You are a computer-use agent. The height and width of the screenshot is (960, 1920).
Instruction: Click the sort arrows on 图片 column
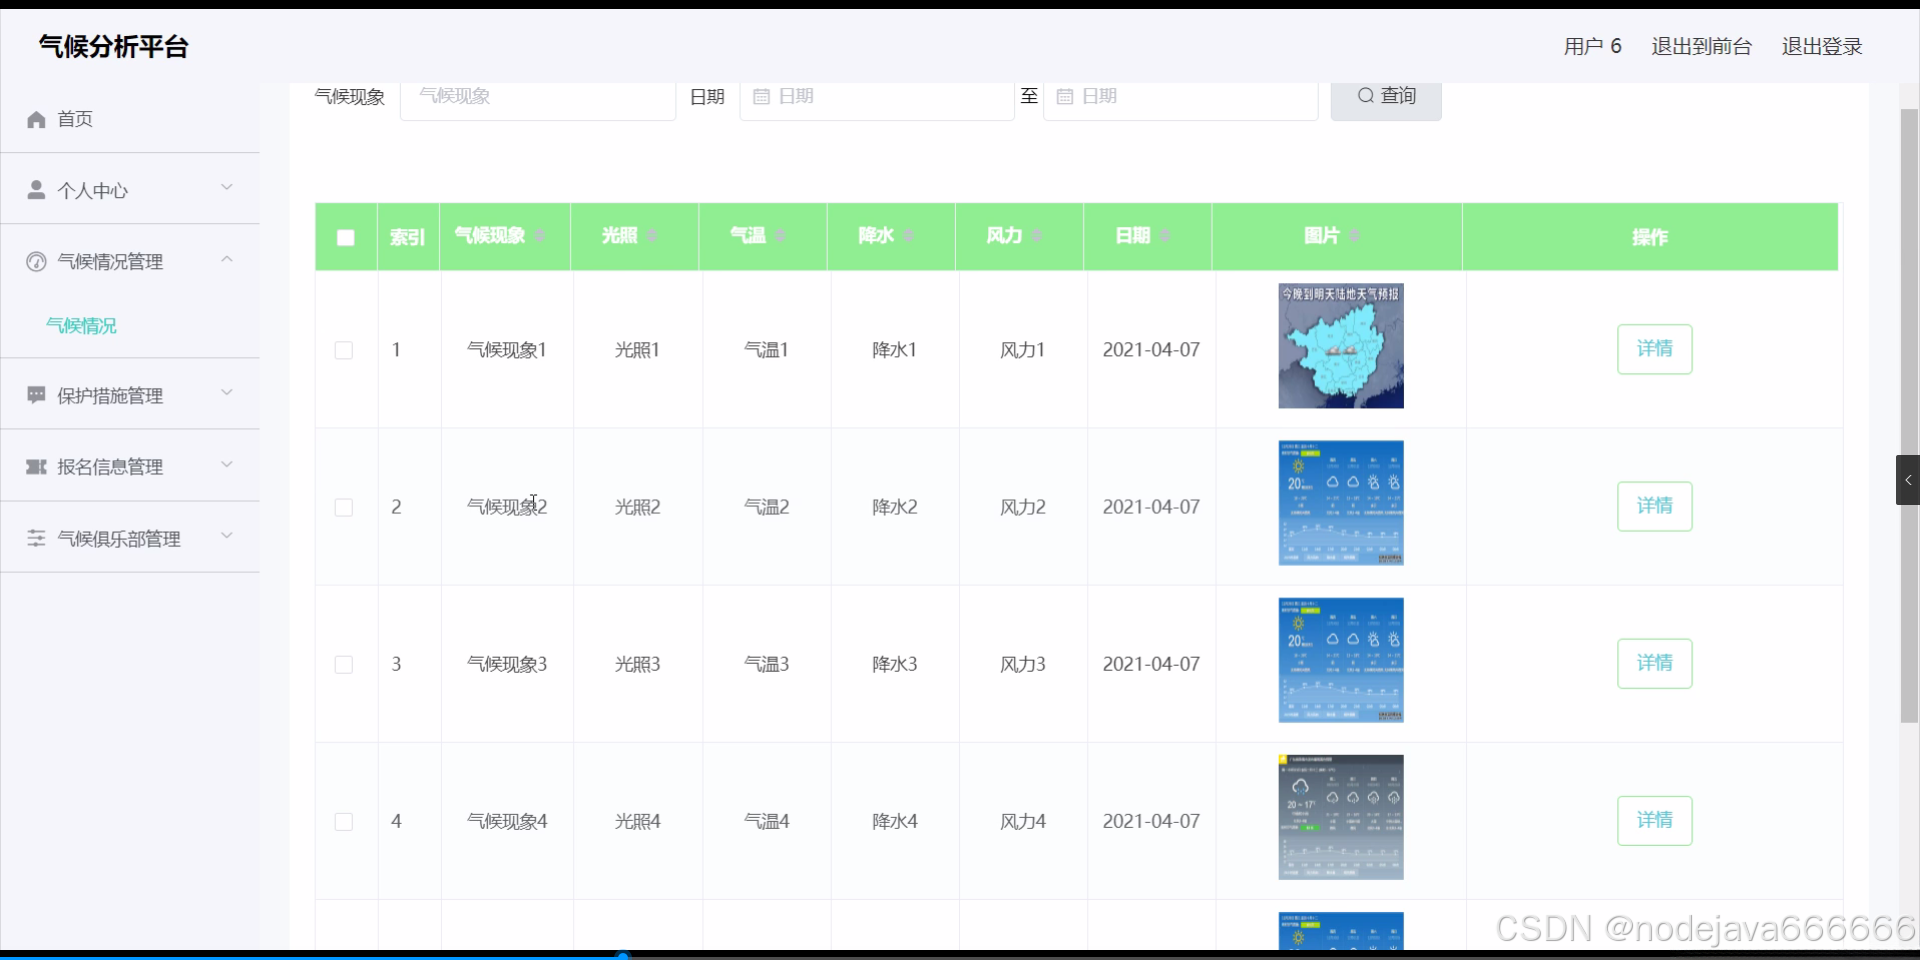(x=1354, y=236)
